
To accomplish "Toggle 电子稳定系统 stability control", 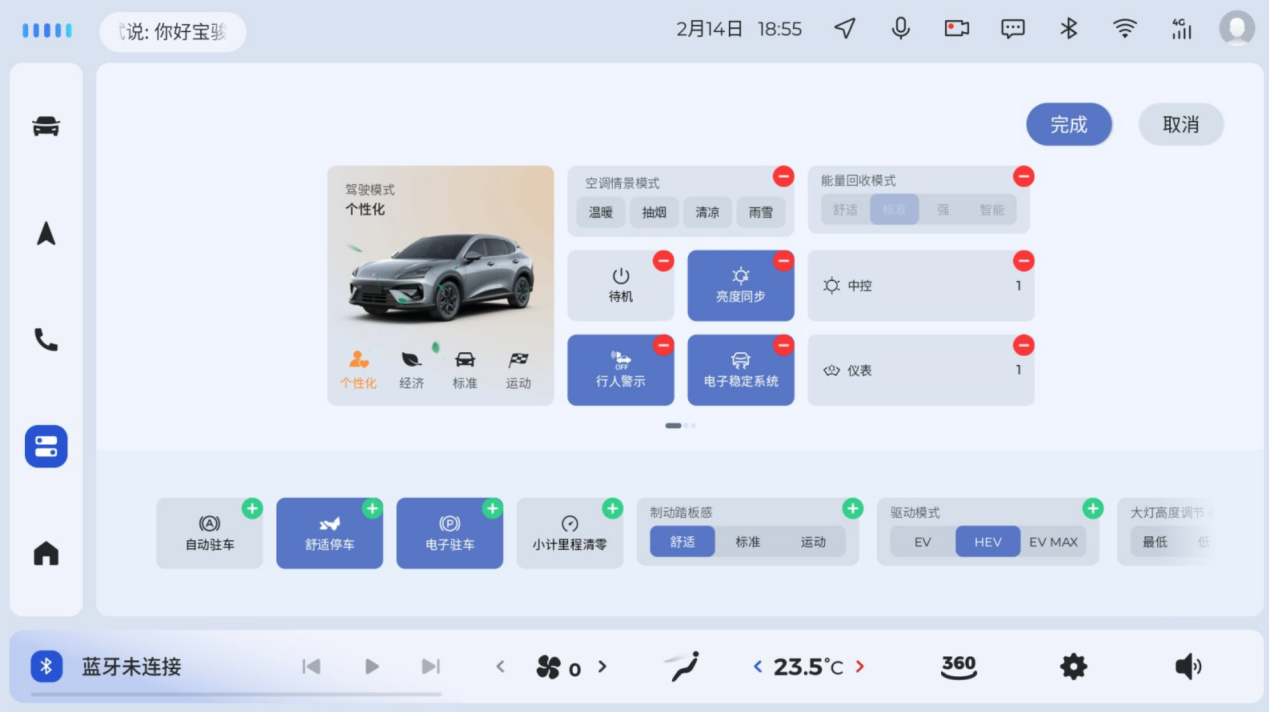I will tap(740, 370).
